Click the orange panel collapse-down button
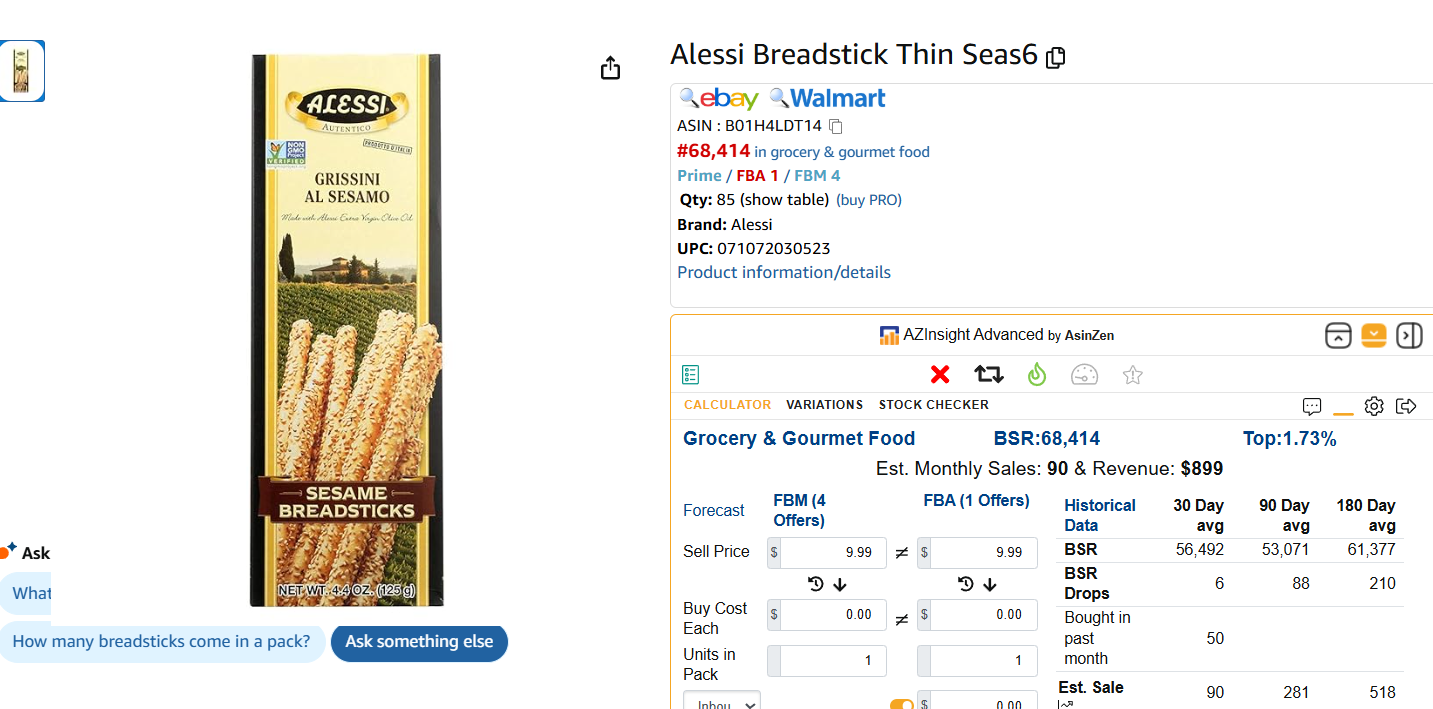 [1374, 335]
